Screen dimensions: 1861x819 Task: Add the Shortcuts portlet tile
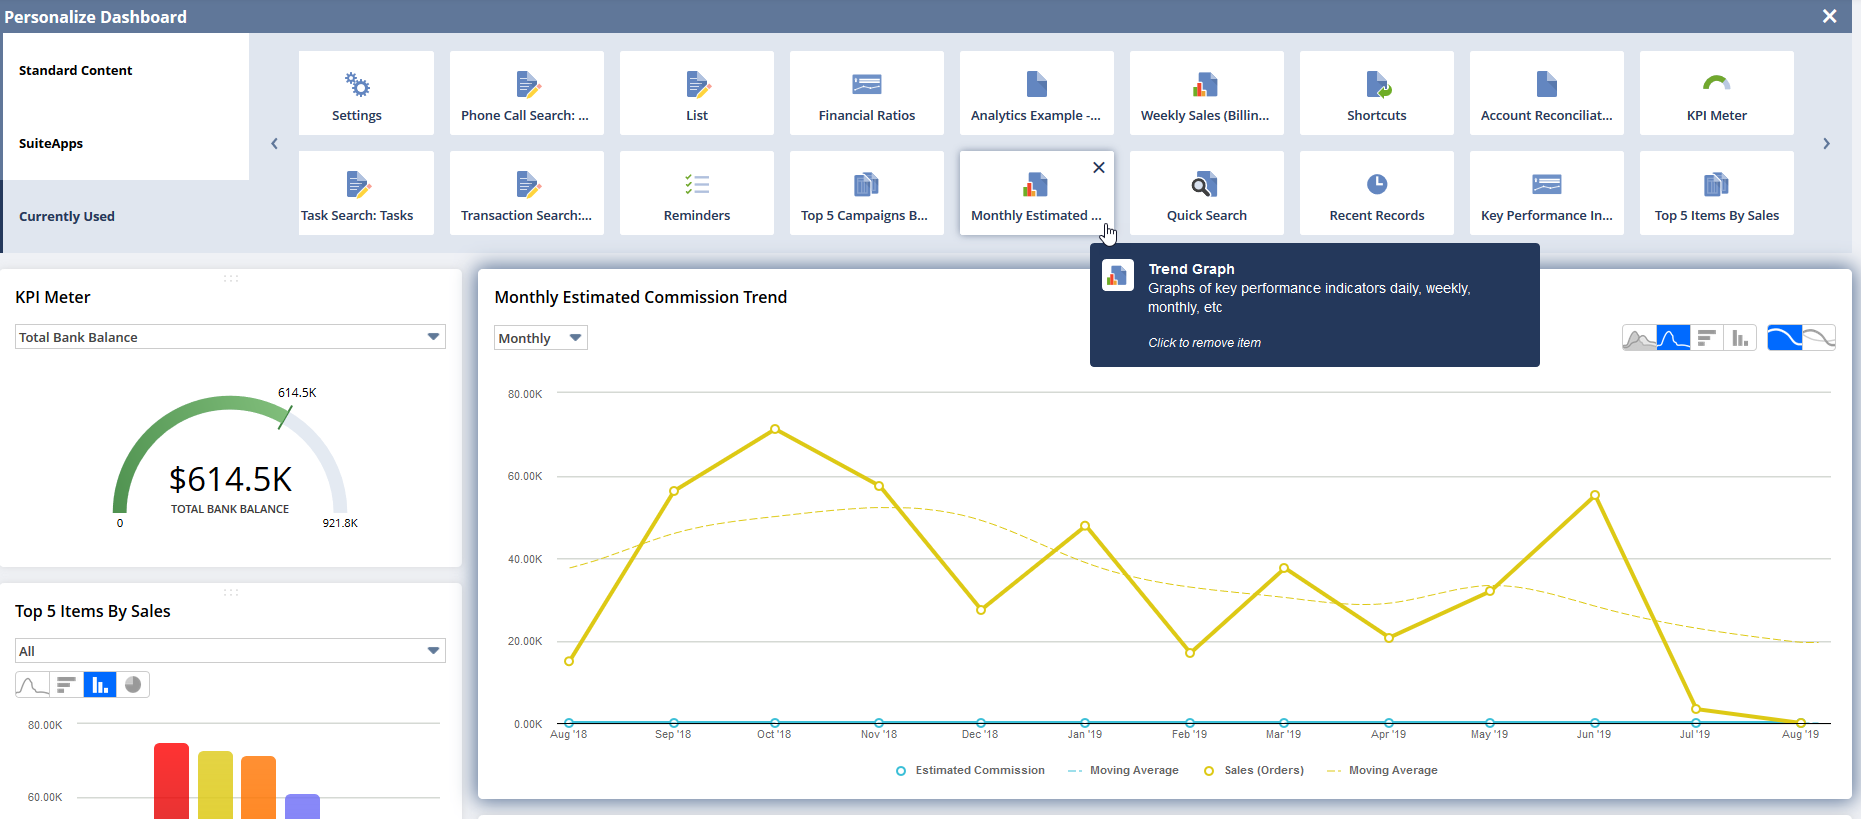[x=1377, y=93]
